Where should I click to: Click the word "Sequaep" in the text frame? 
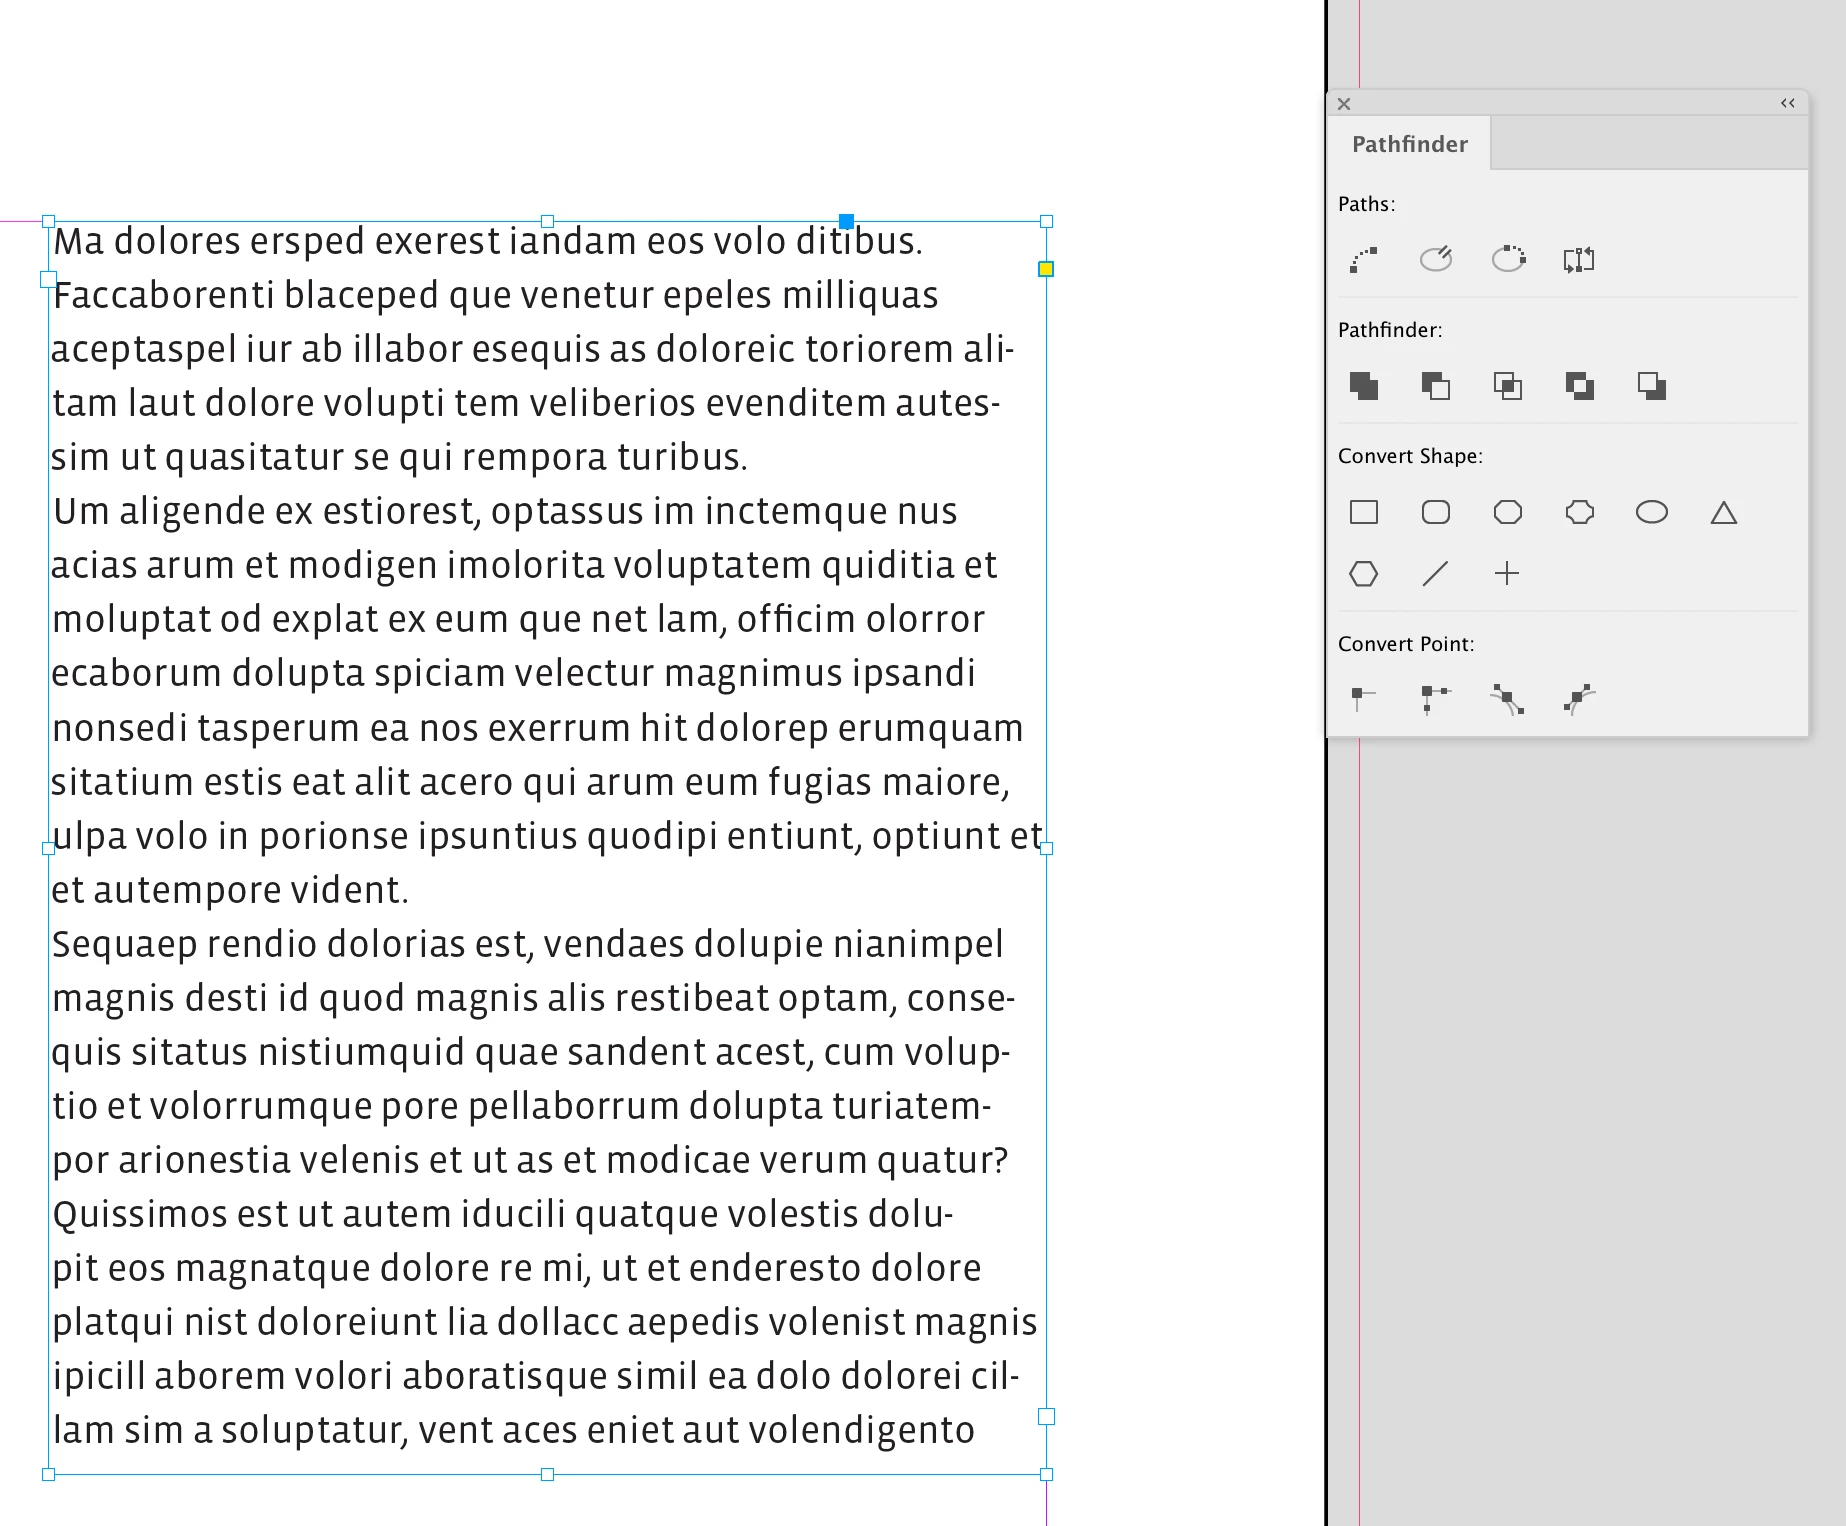[124, 946]
